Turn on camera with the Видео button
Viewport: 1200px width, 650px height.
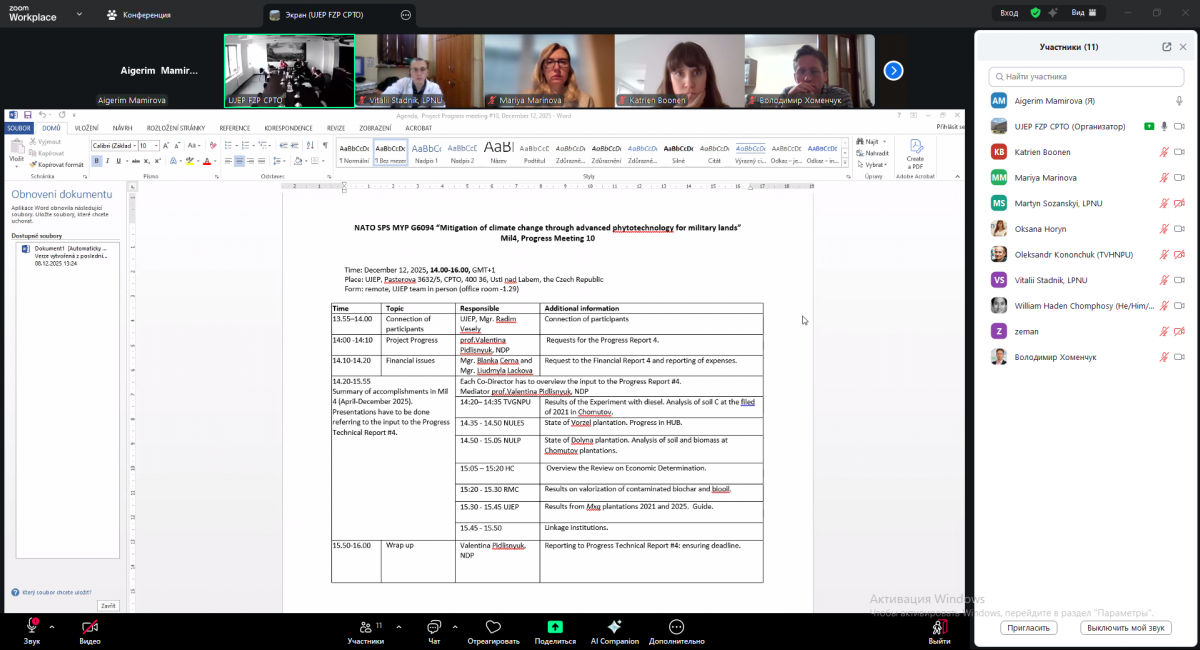90,626
